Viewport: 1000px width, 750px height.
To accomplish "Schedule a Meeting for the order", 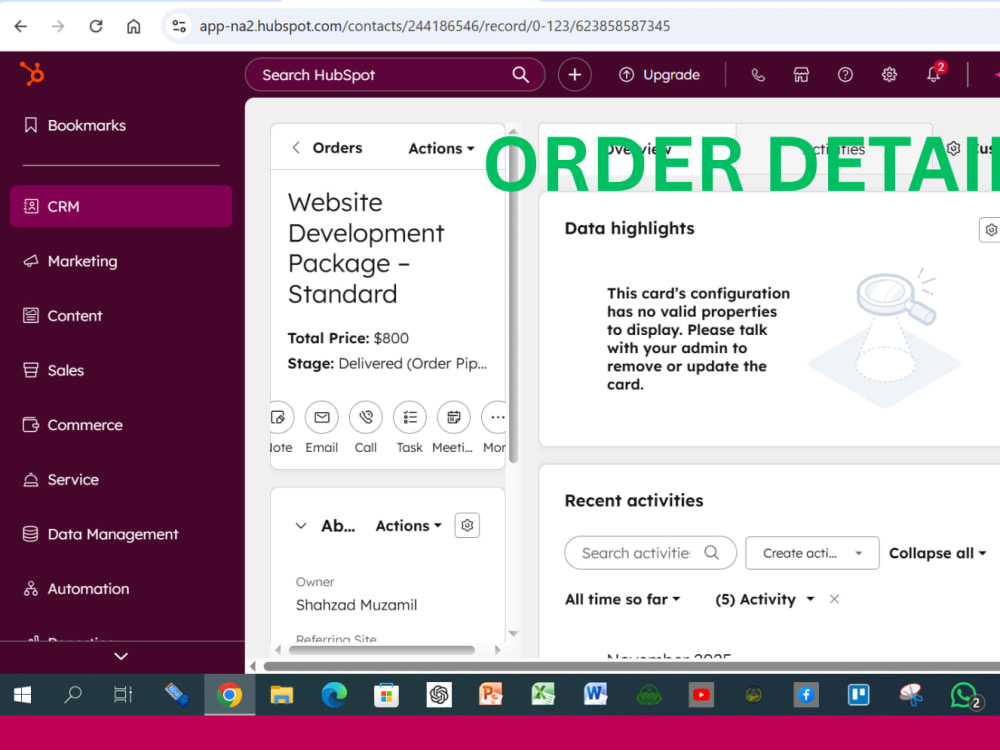I will click(453, 418).
